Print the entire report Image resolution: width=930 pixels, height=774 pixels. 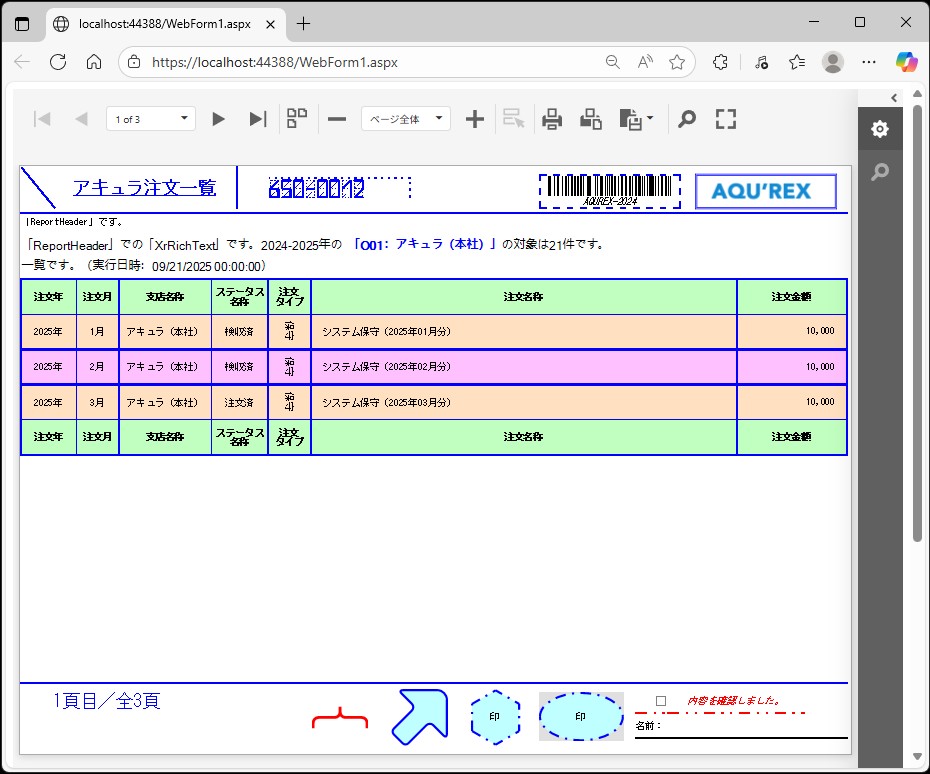[x=552, y=119]
